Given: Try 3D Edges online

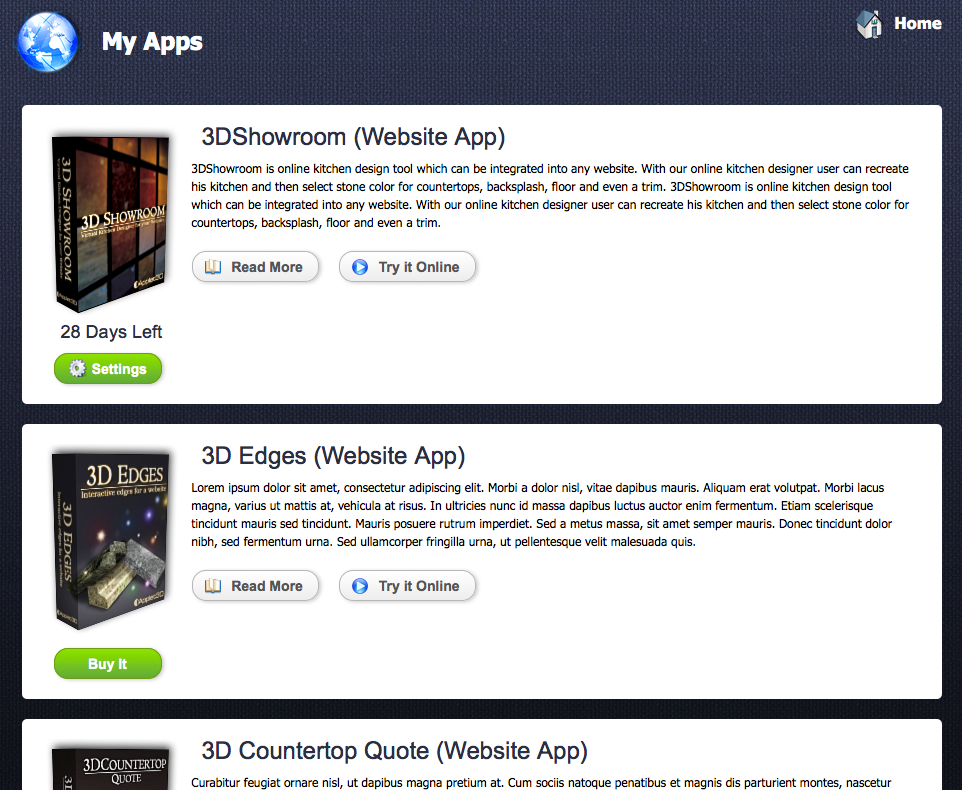Looking at the screenshot, I should pos(407,585).
